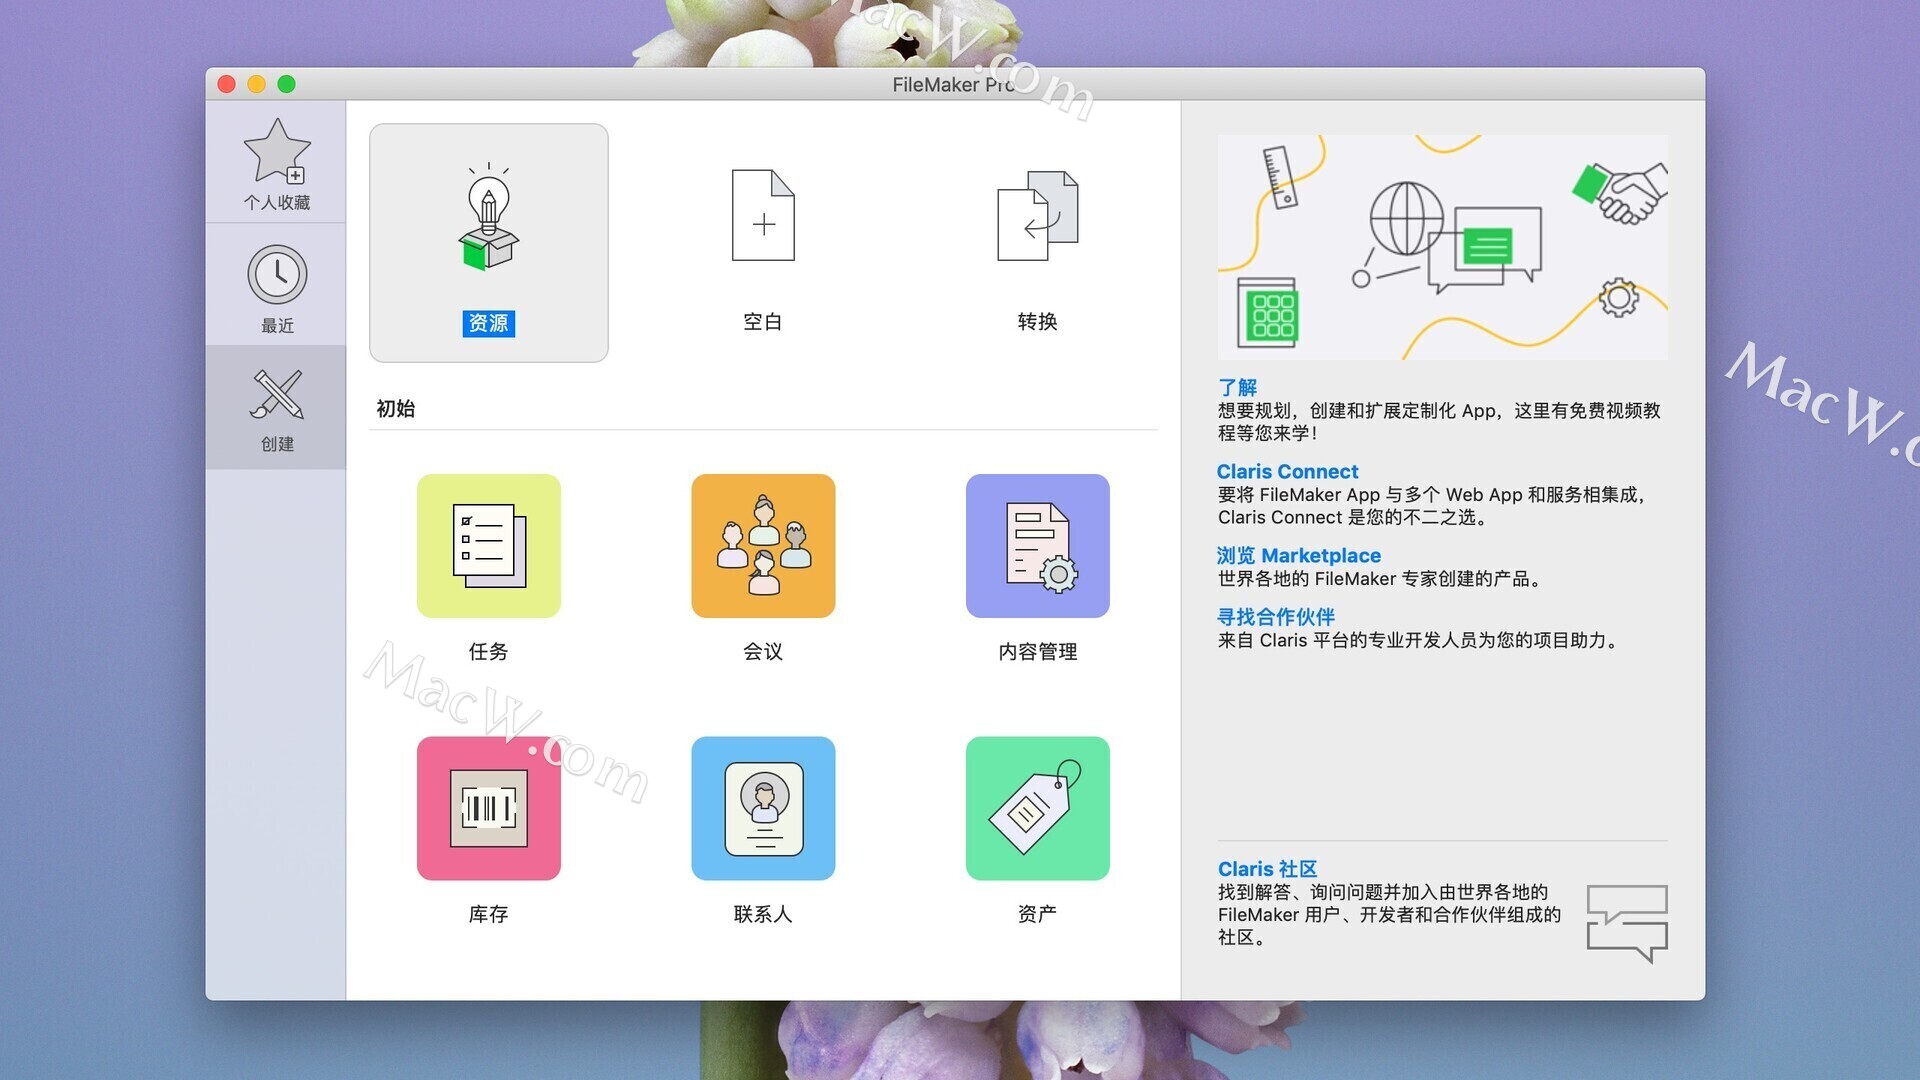
Task: Choose the 转换 convert files icon
Action: 1038,215
